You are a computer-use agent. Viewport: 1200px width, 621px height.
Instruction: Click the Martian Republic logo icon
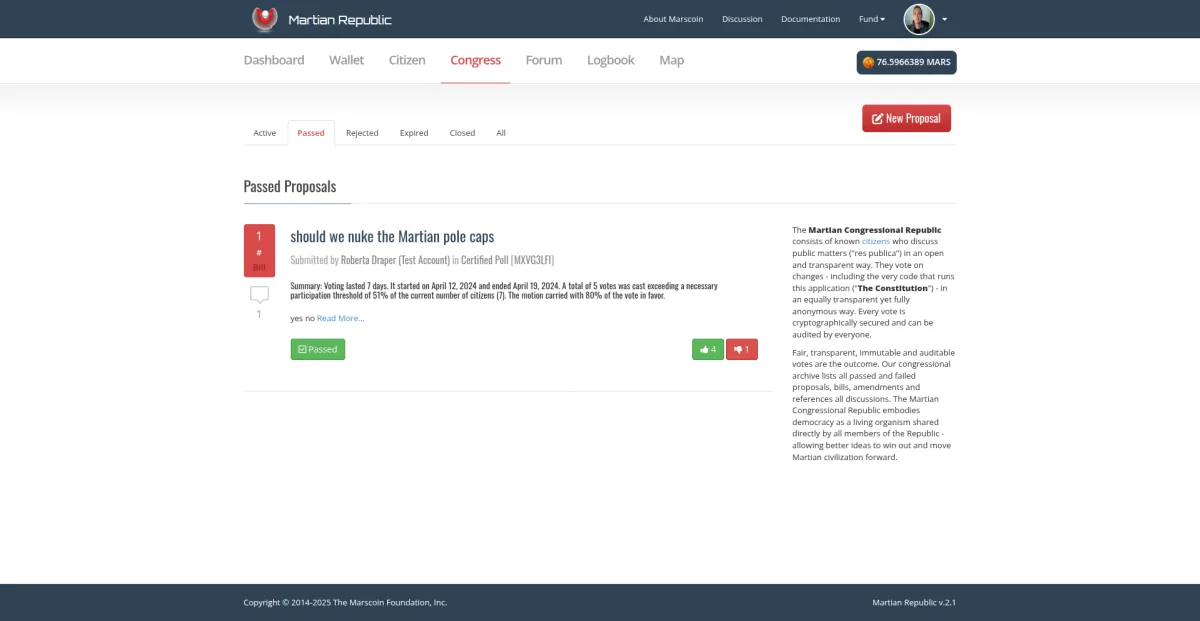tap(264, 19)
